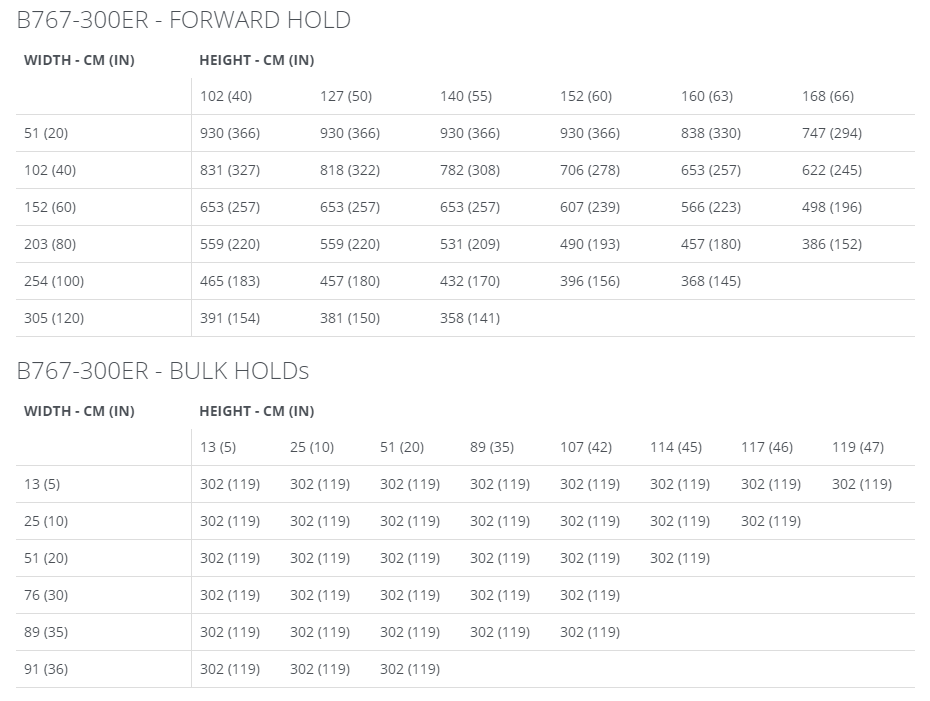Click the 622 (245) cell

tap(832, 170)
